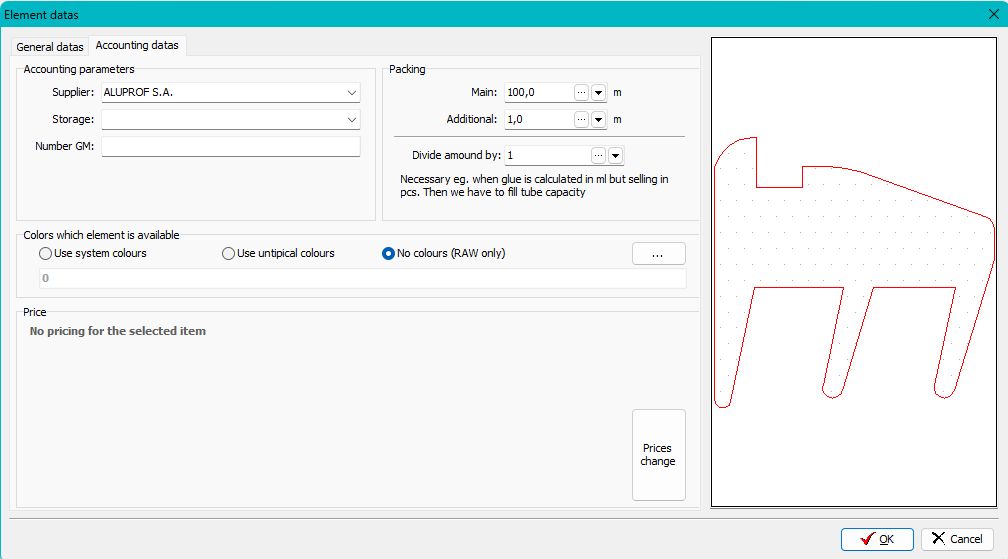The width and height of the screenshot is (1008, 559).
Task: Click into the Number GM field
Action: click(x=230, y=147)
